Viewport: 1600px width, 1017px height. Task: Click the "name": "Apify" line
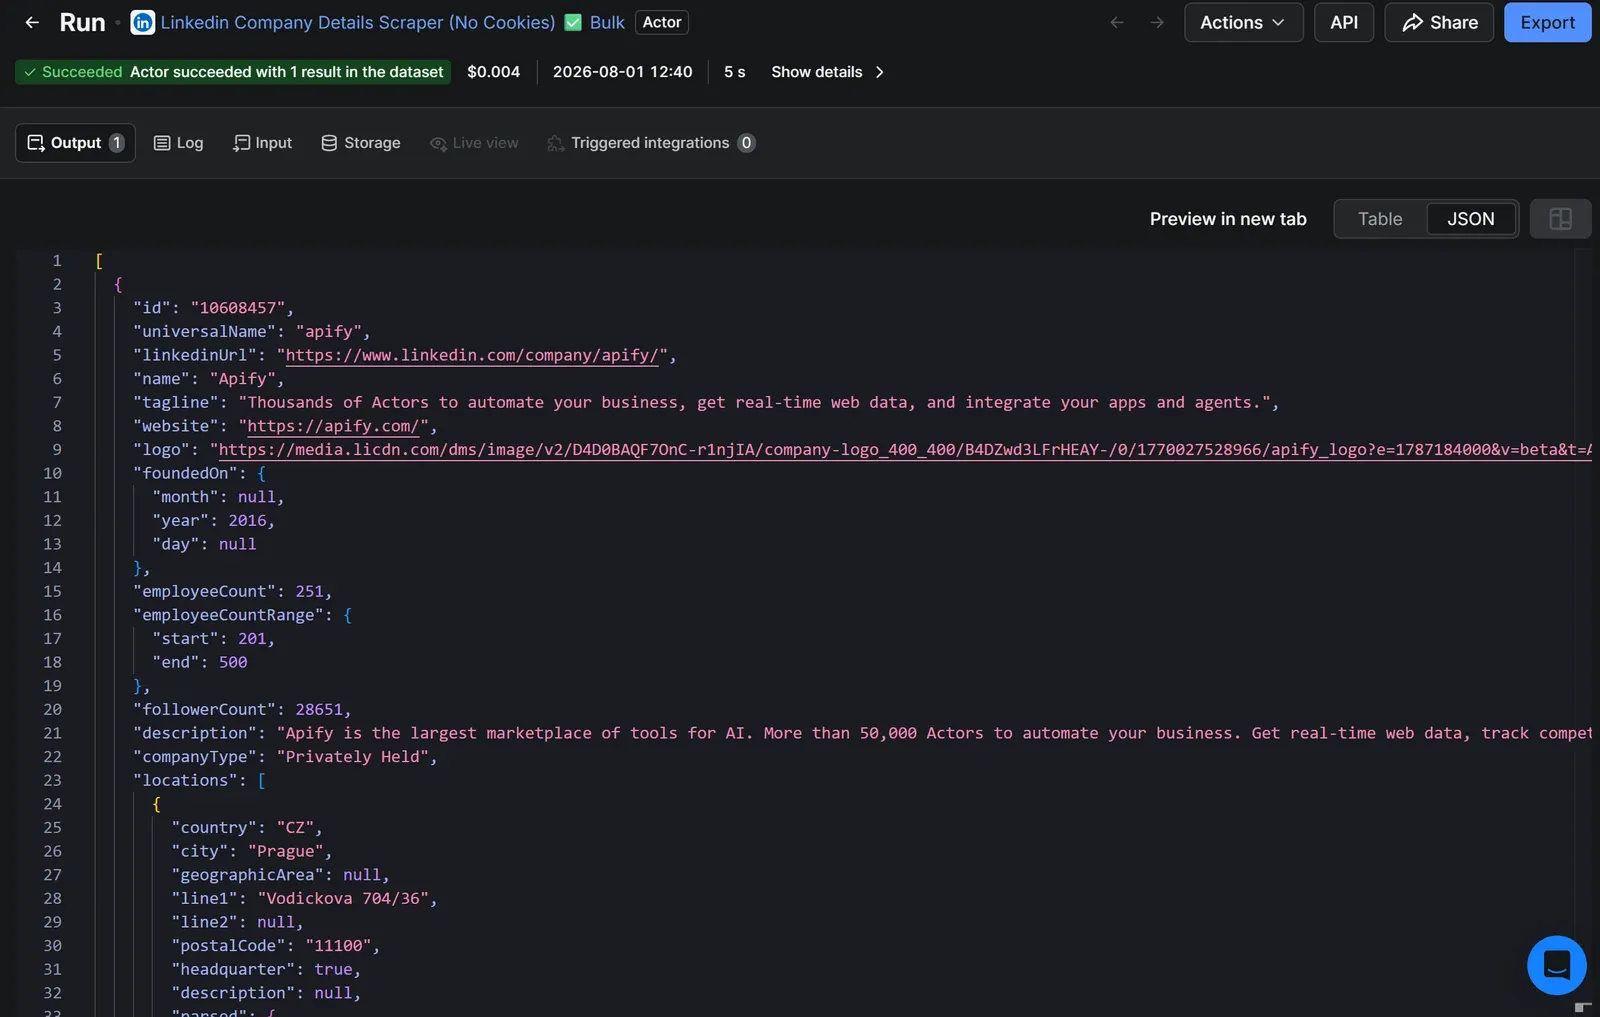pyautogui.click(x=209, y=379)
